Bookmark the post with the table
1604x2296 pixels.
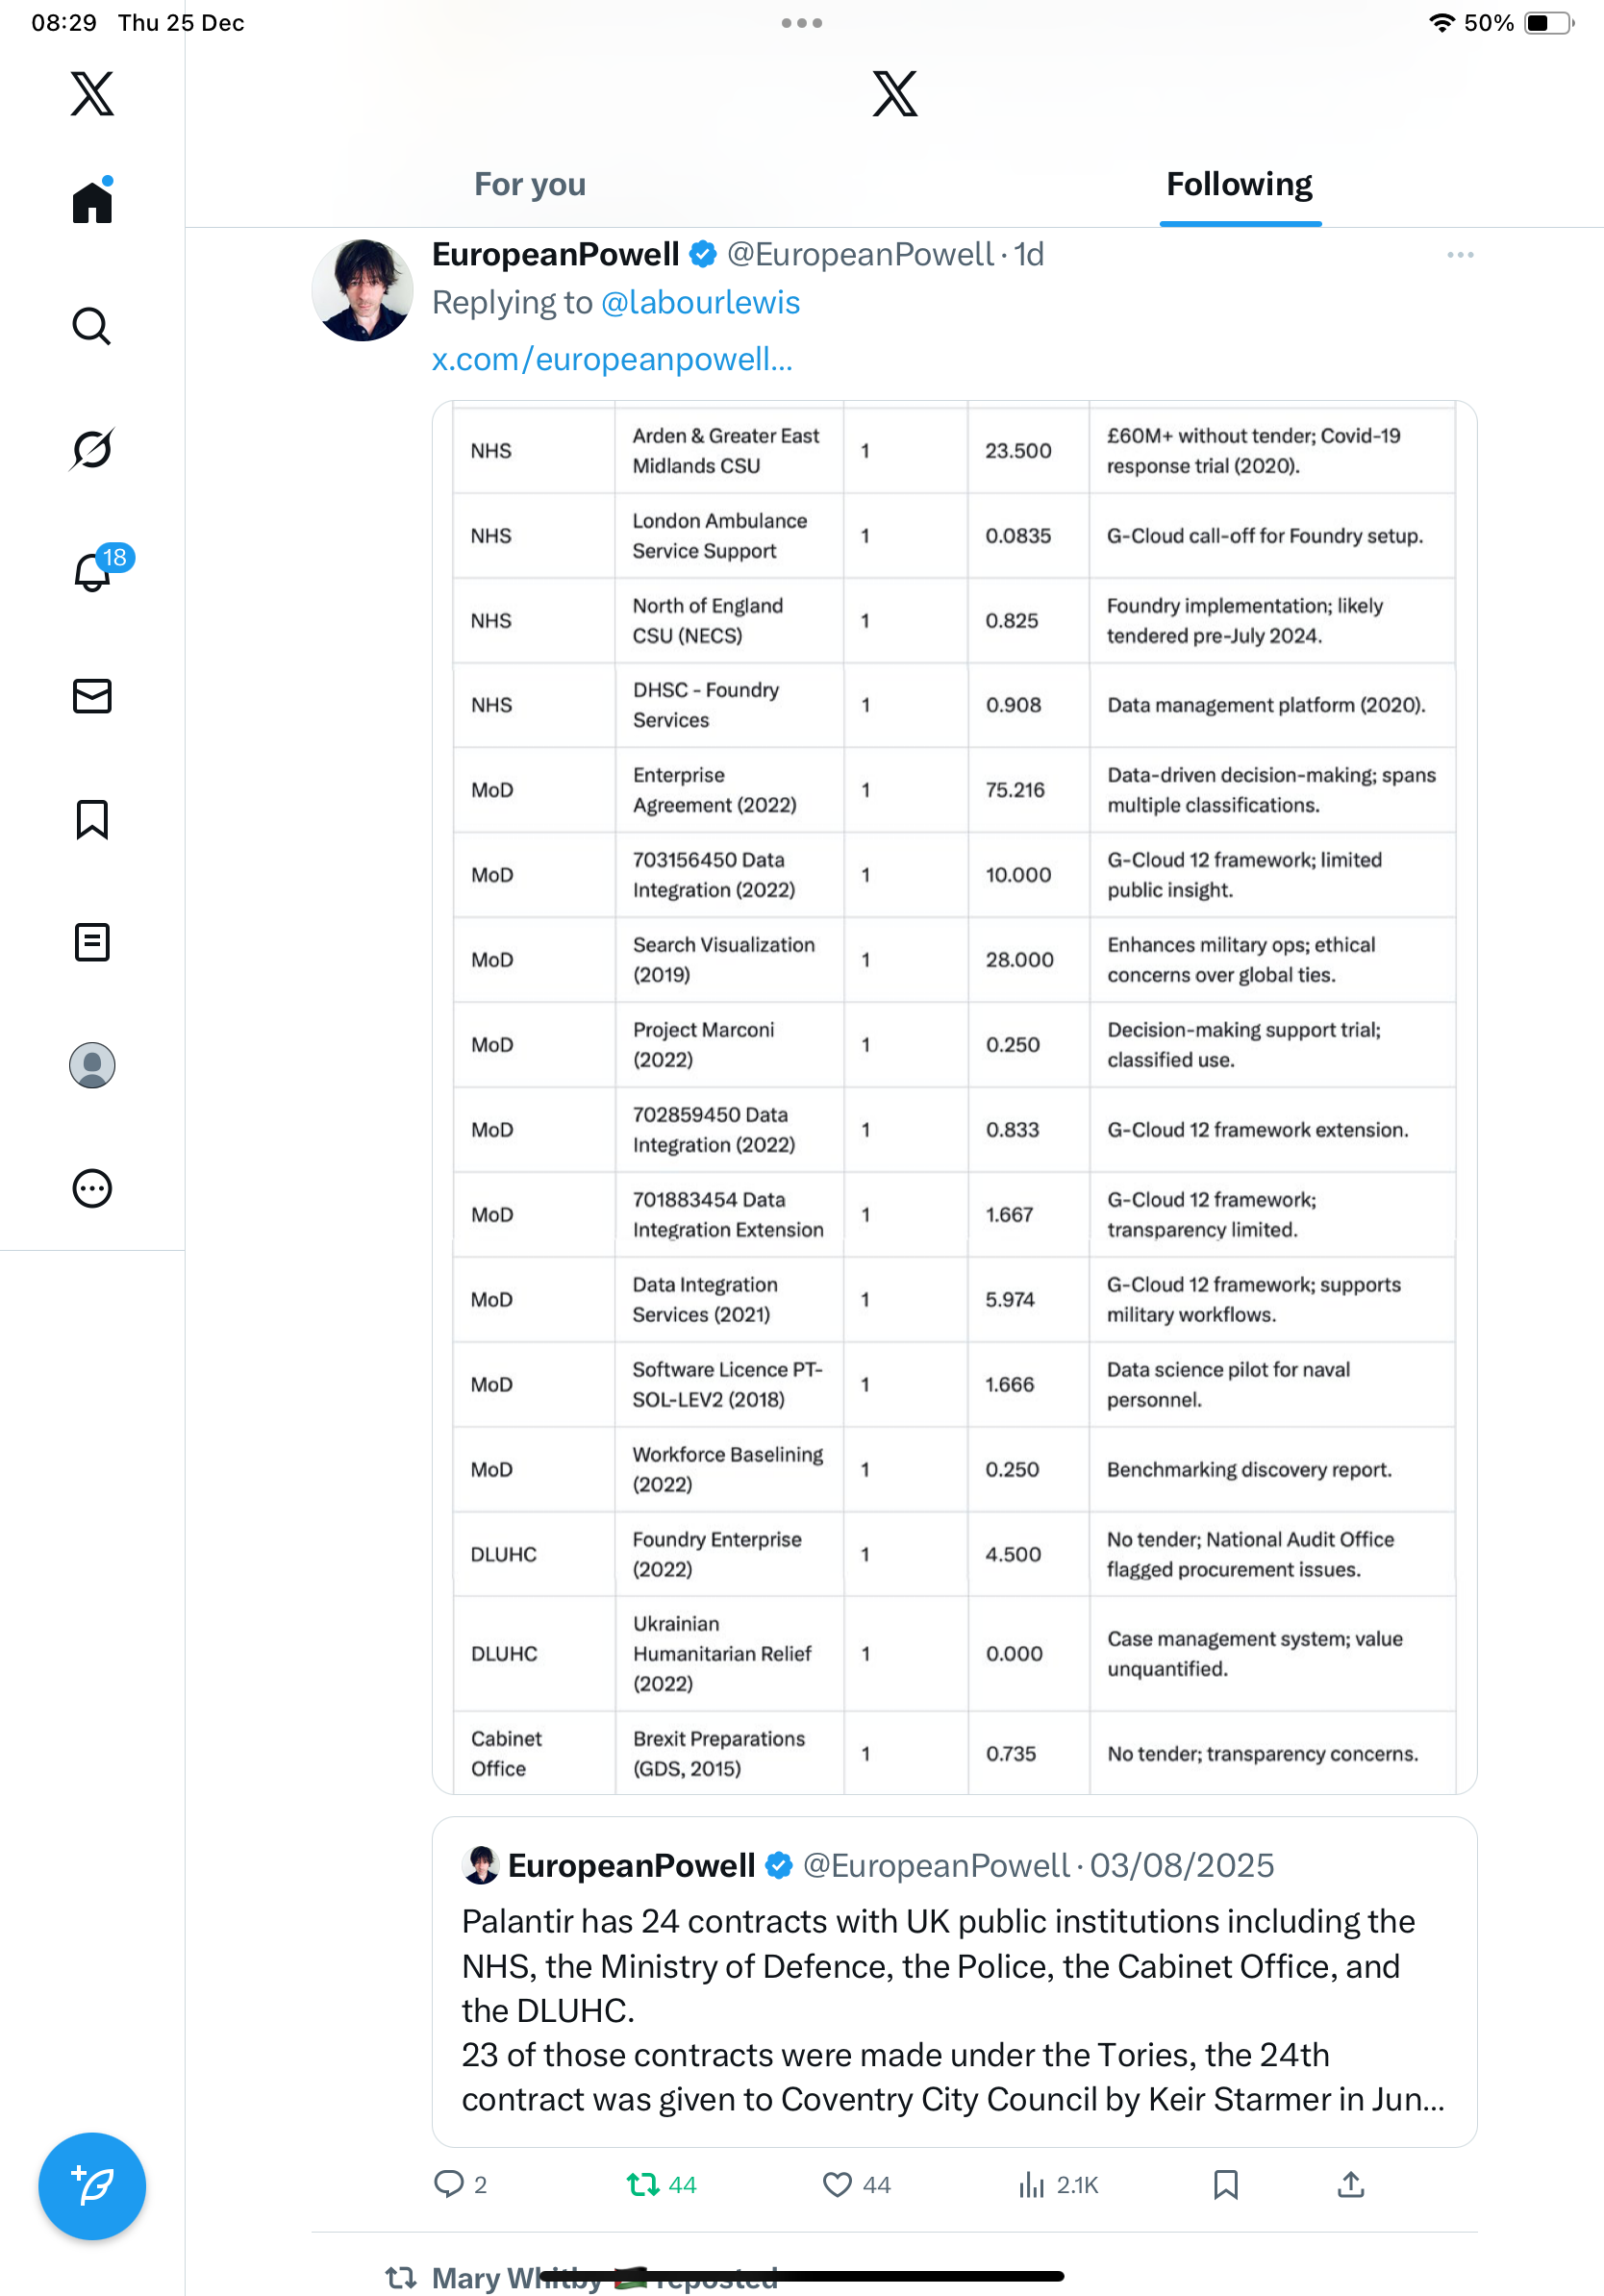tap(1225, 2185)
